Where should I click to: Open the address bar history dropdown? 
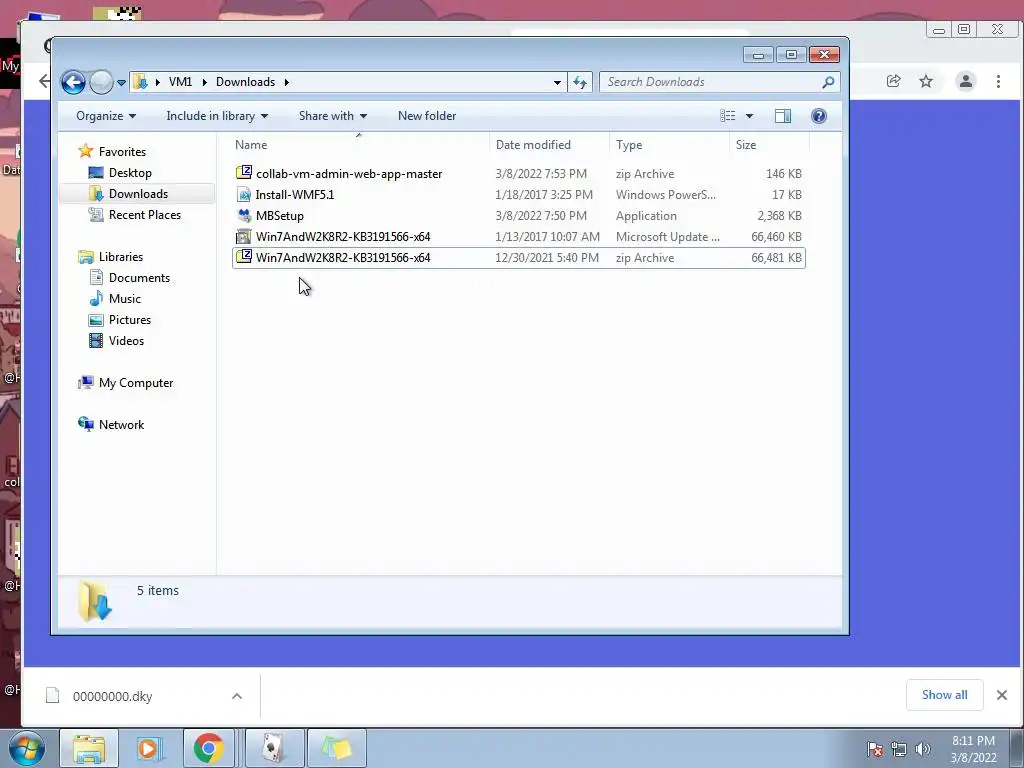(557, 82)
